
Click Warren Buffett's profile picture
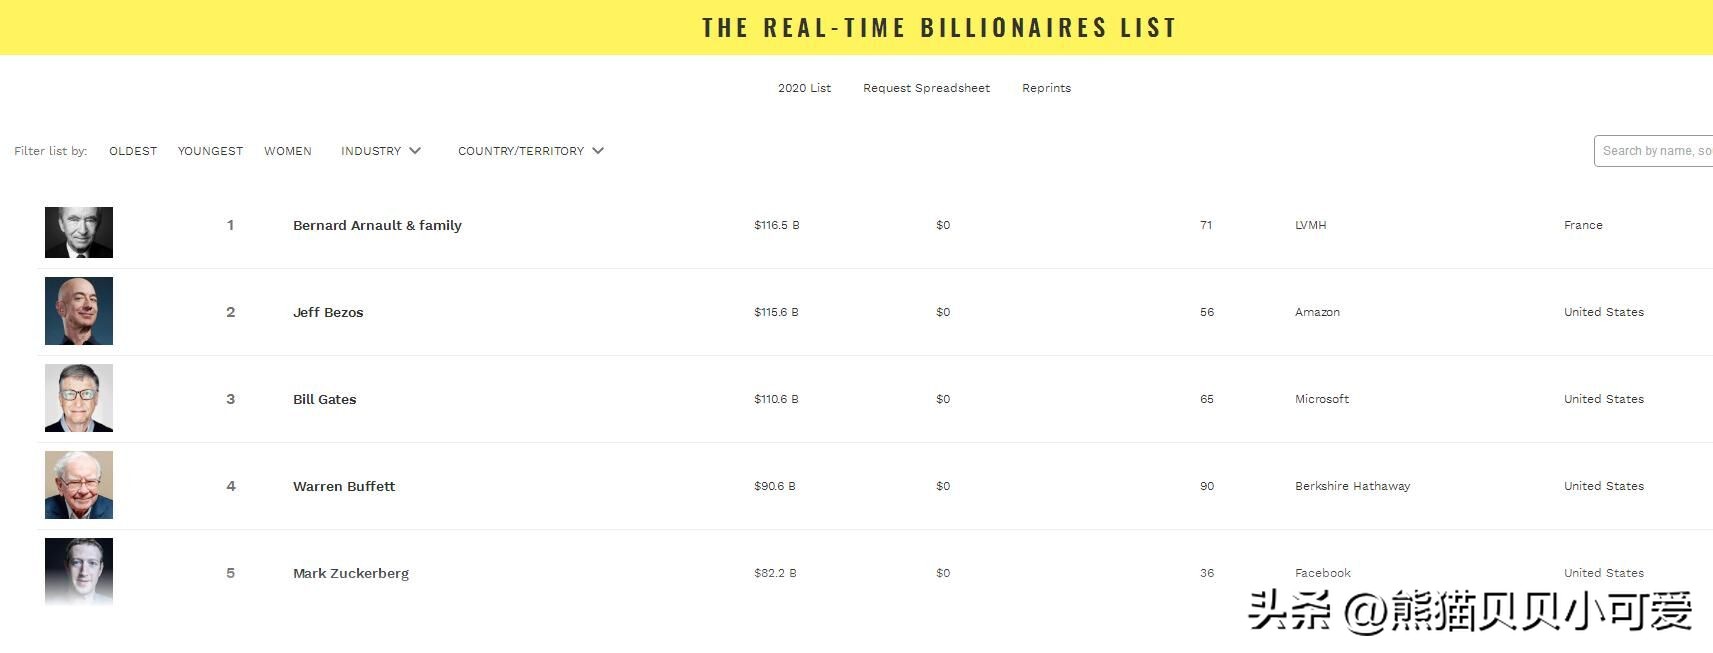(x=79, y=484)
